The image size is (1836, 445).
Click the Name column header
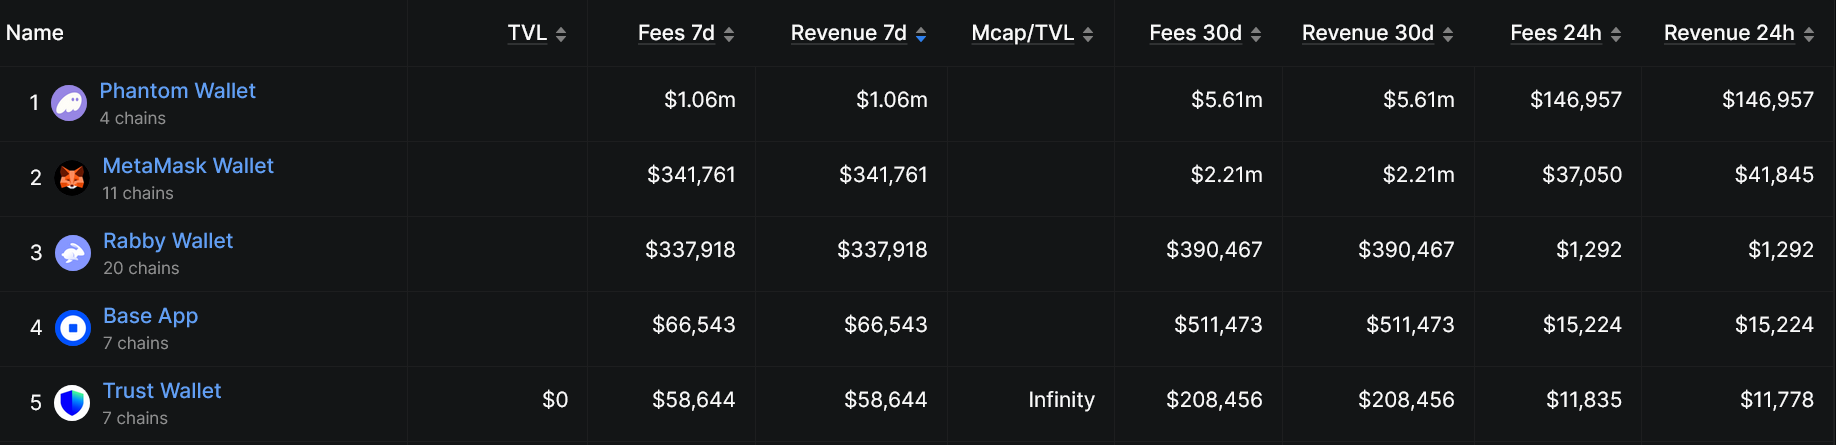35,33
